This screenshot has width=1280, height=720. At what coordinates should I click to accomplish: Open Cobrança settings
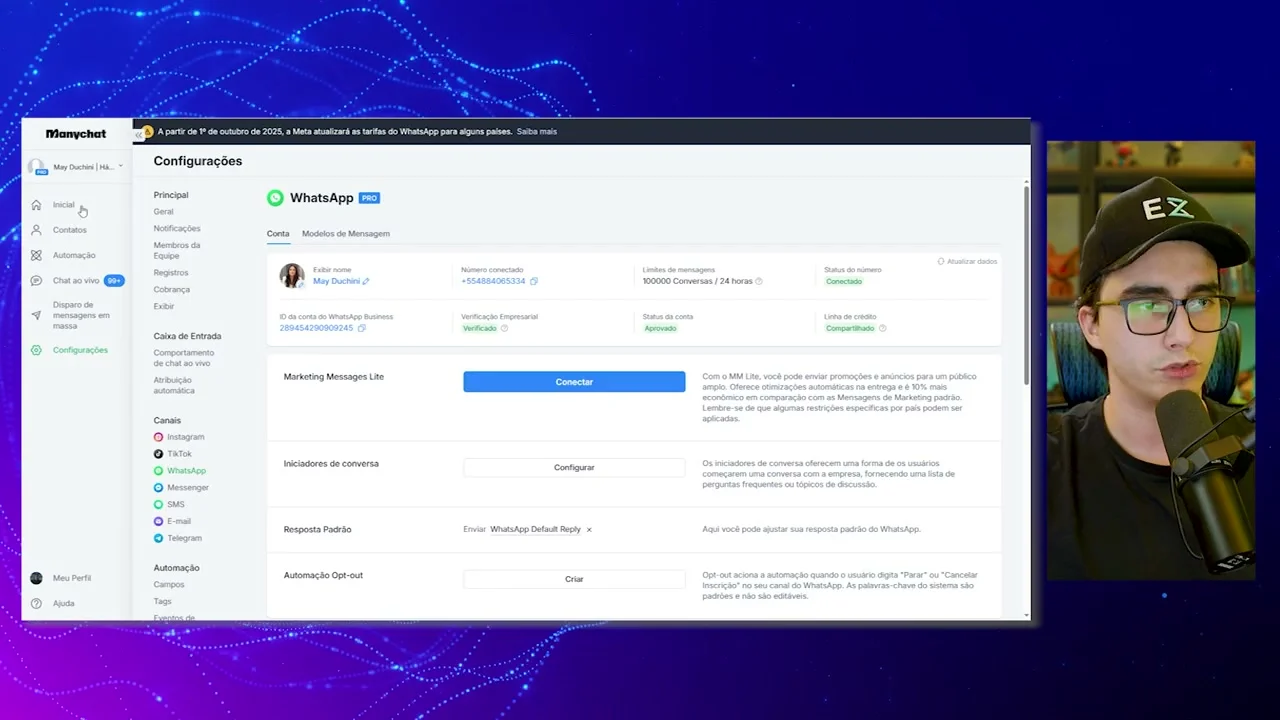tap(172, 290)
